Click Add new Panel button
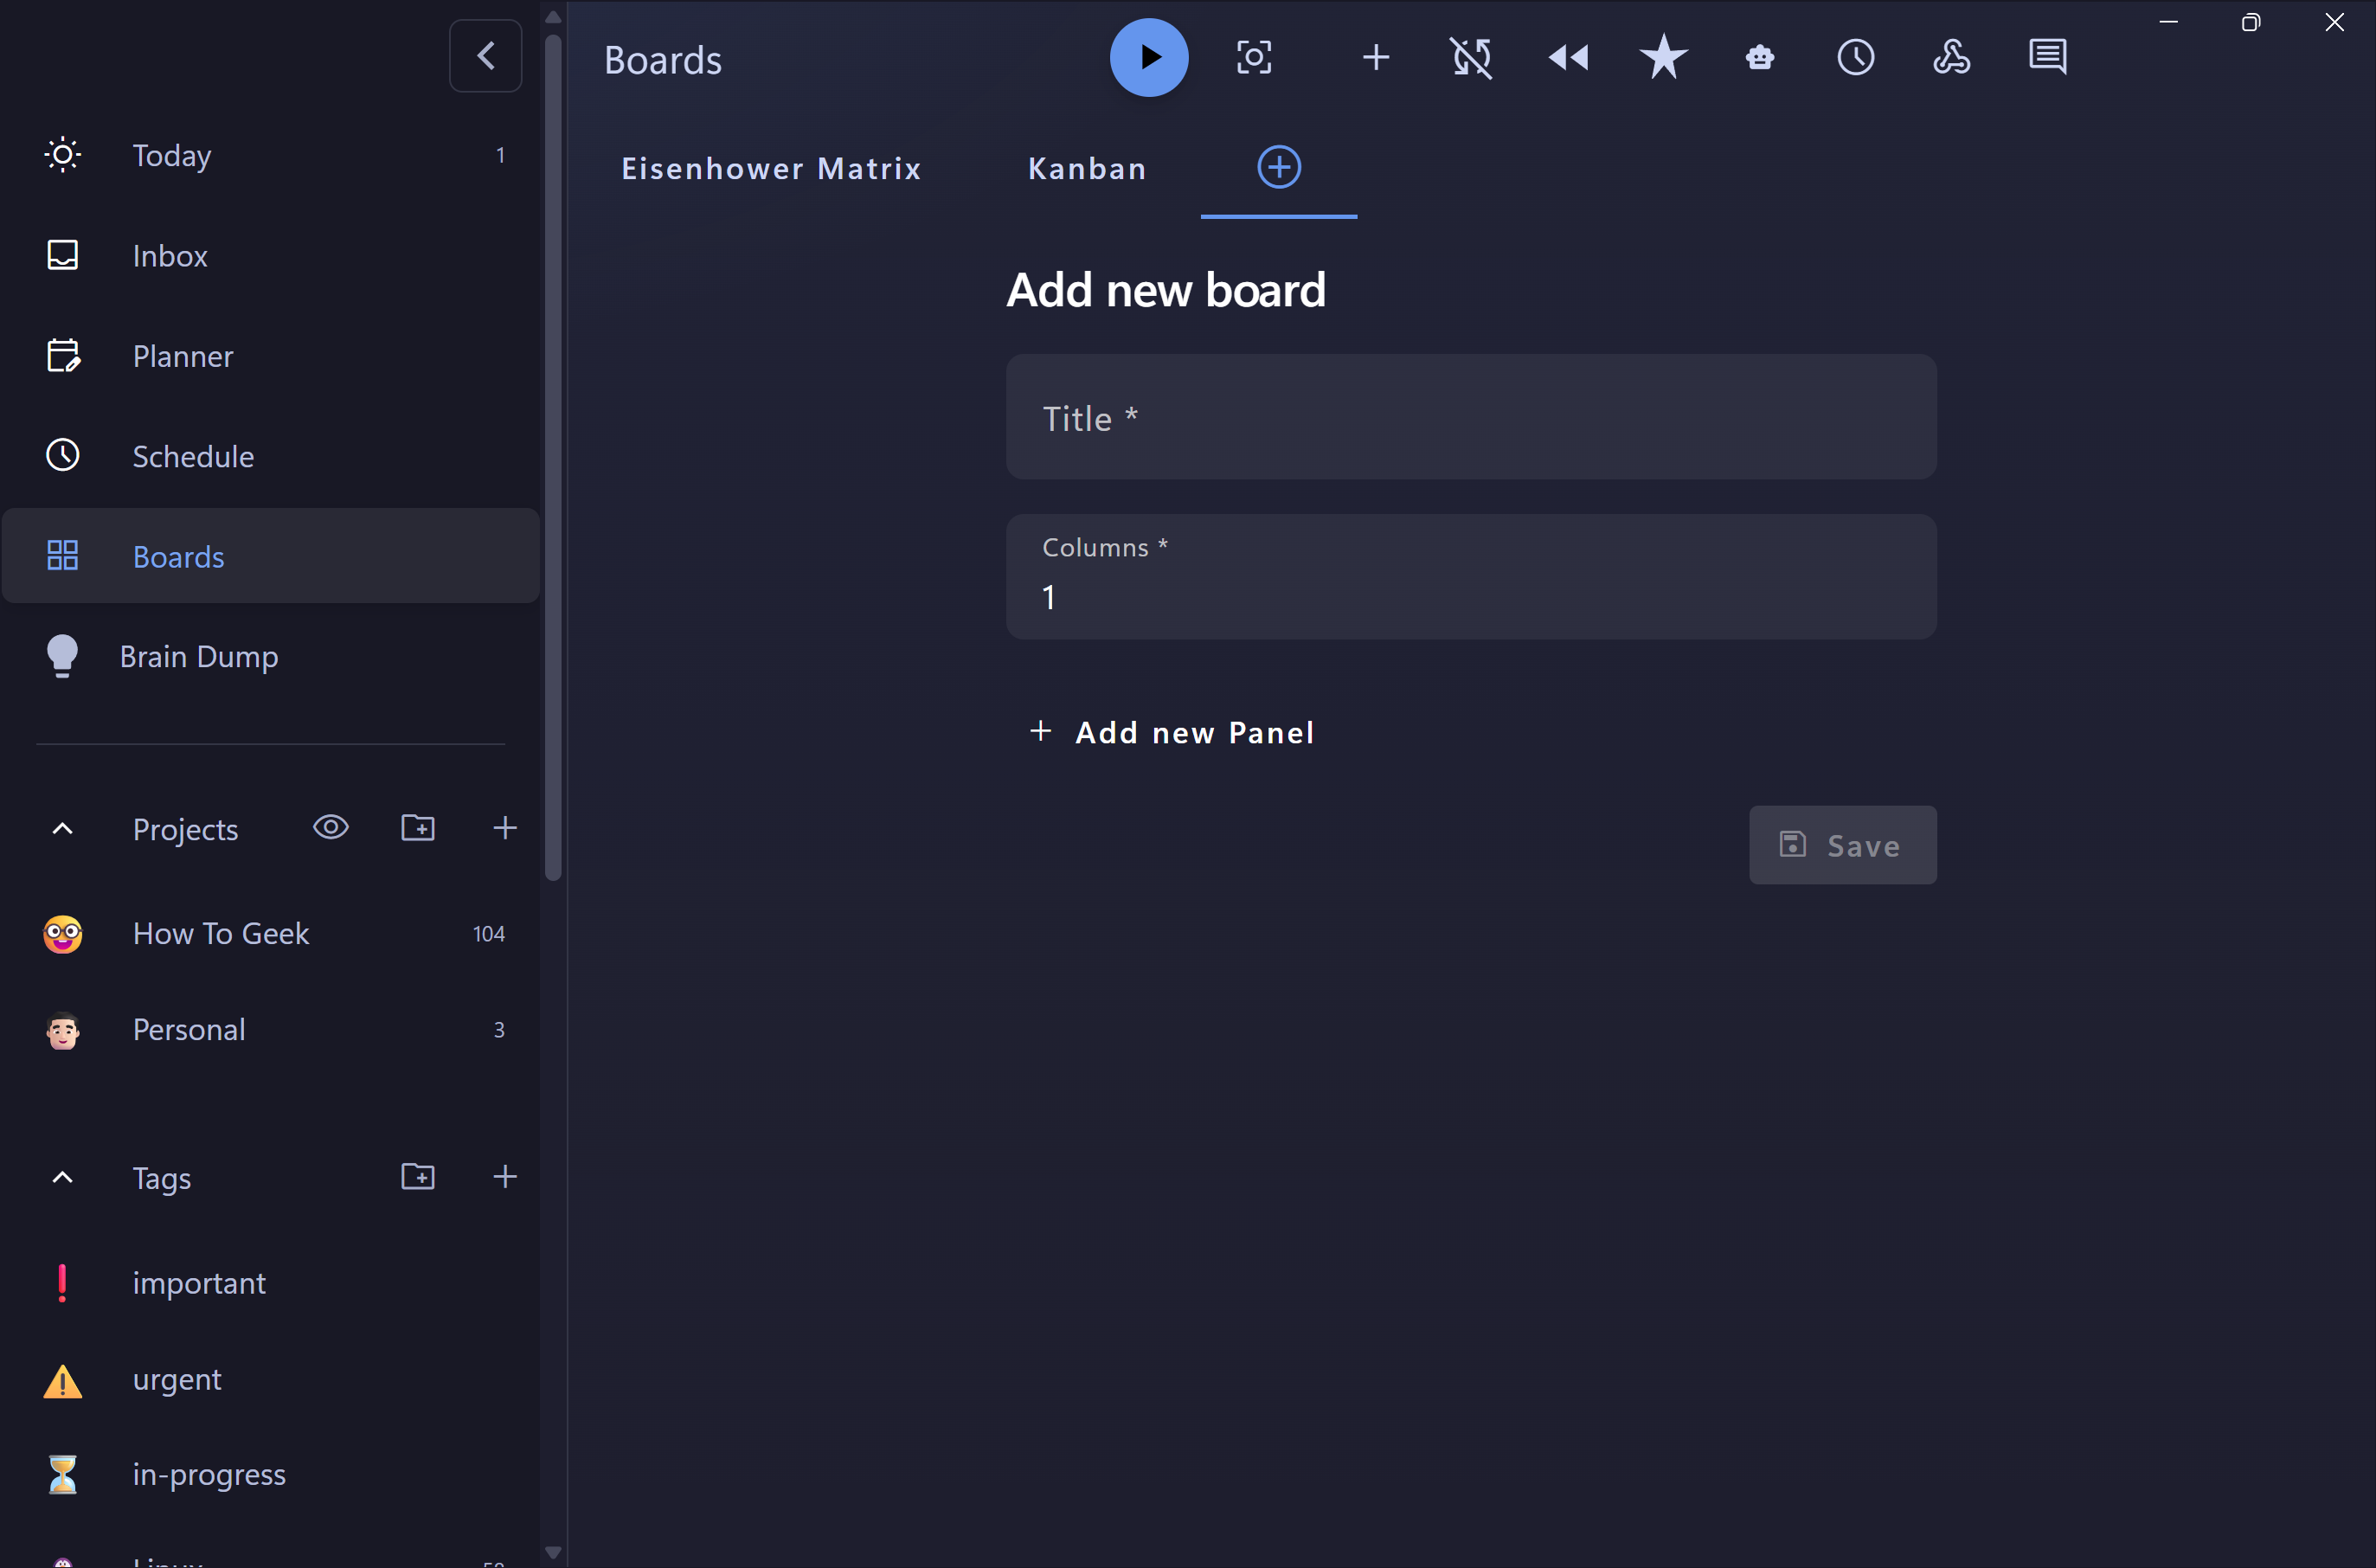This screenshot has width=2376, height=1568. tap(1172, 732)
